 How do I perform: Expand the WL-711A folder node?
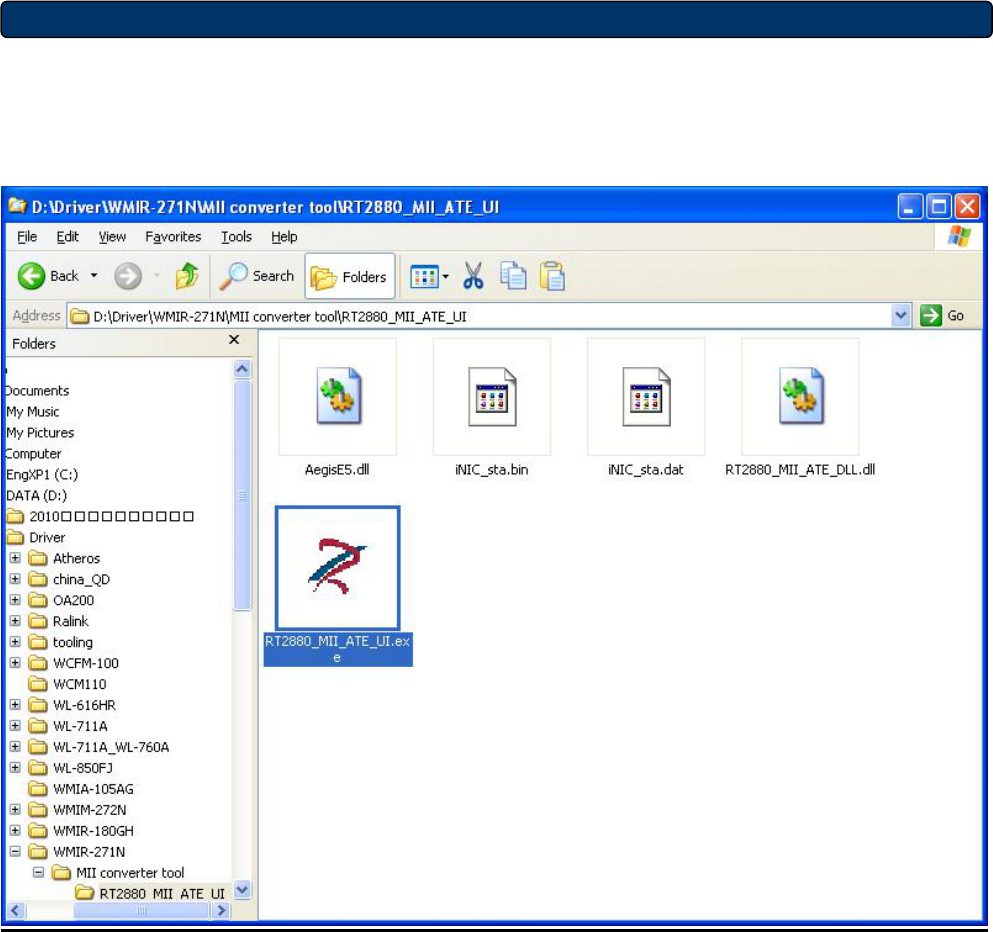tap(15, 725)
